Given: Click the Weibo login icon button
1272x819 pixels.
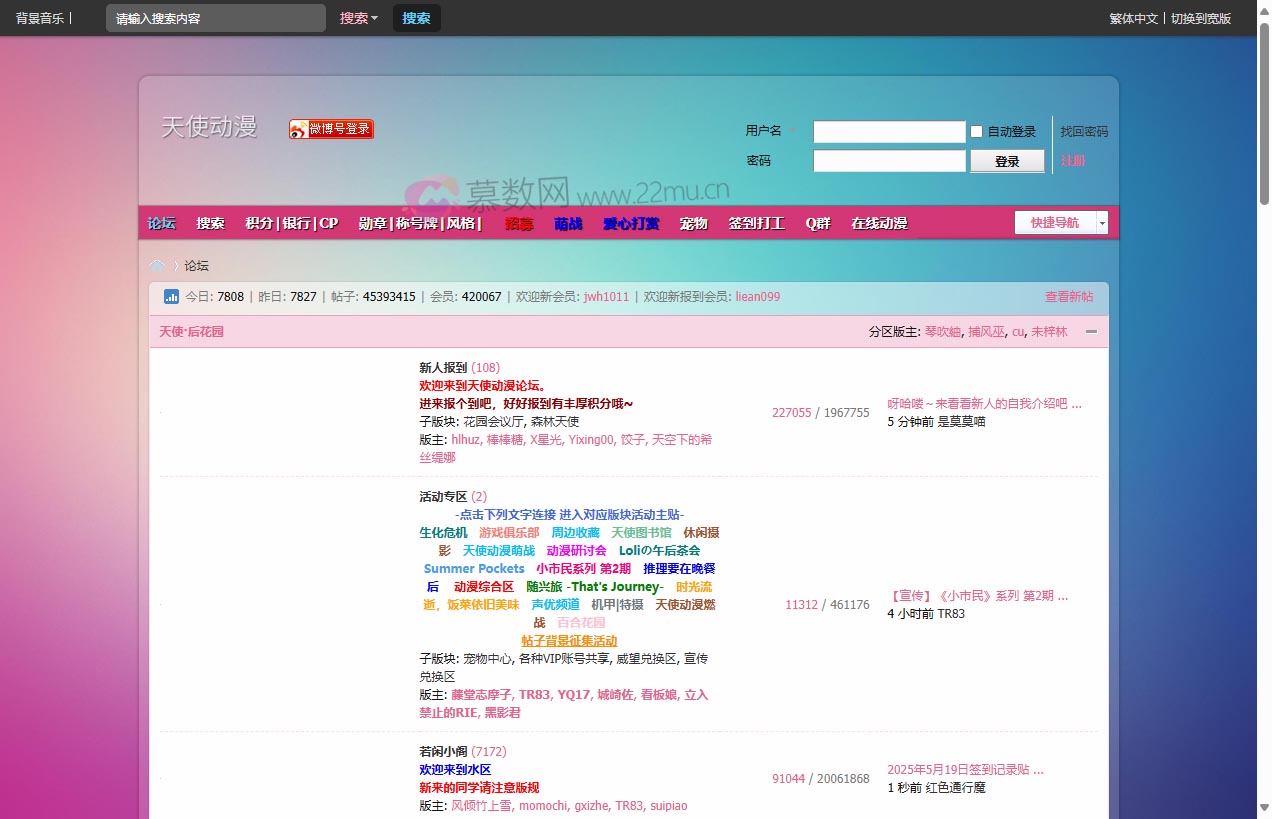Looking at the screenshot, I should click(x=331, y=129).
